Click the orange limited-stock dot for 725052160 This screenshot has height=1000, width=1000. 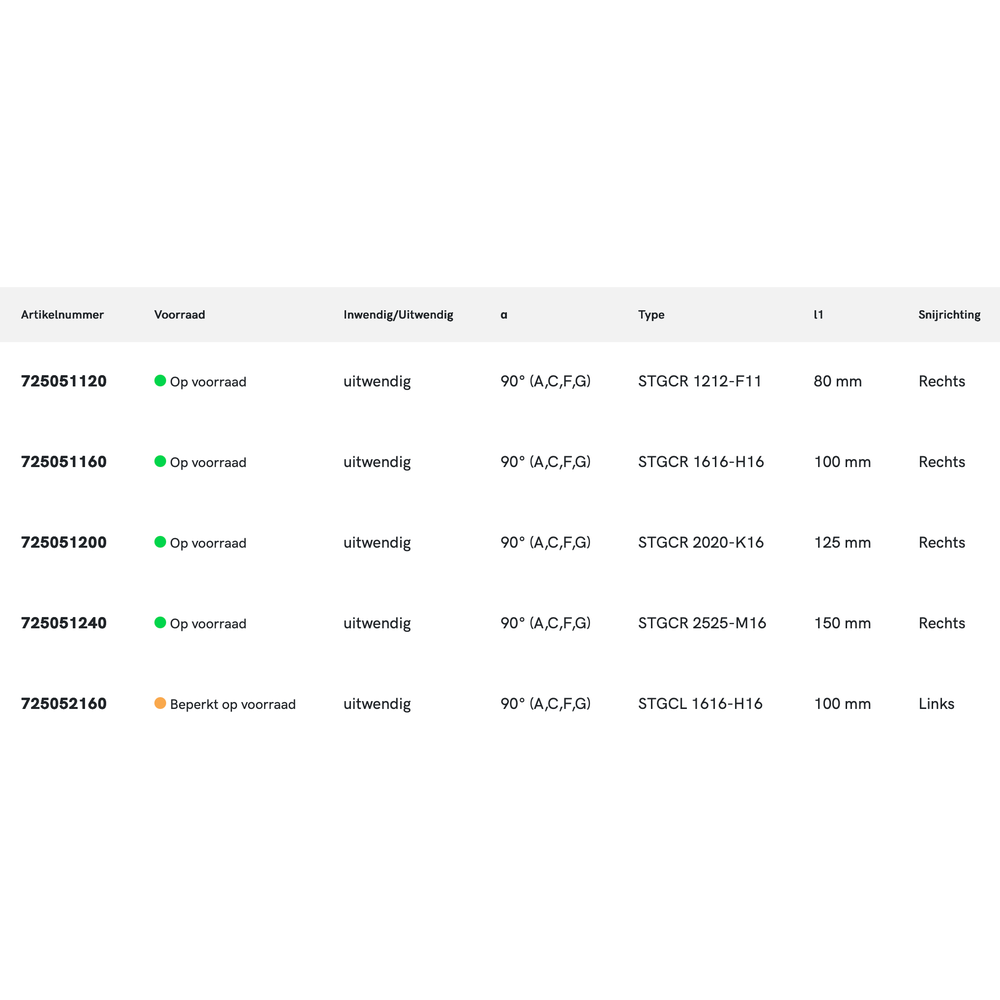coord(160,704)
